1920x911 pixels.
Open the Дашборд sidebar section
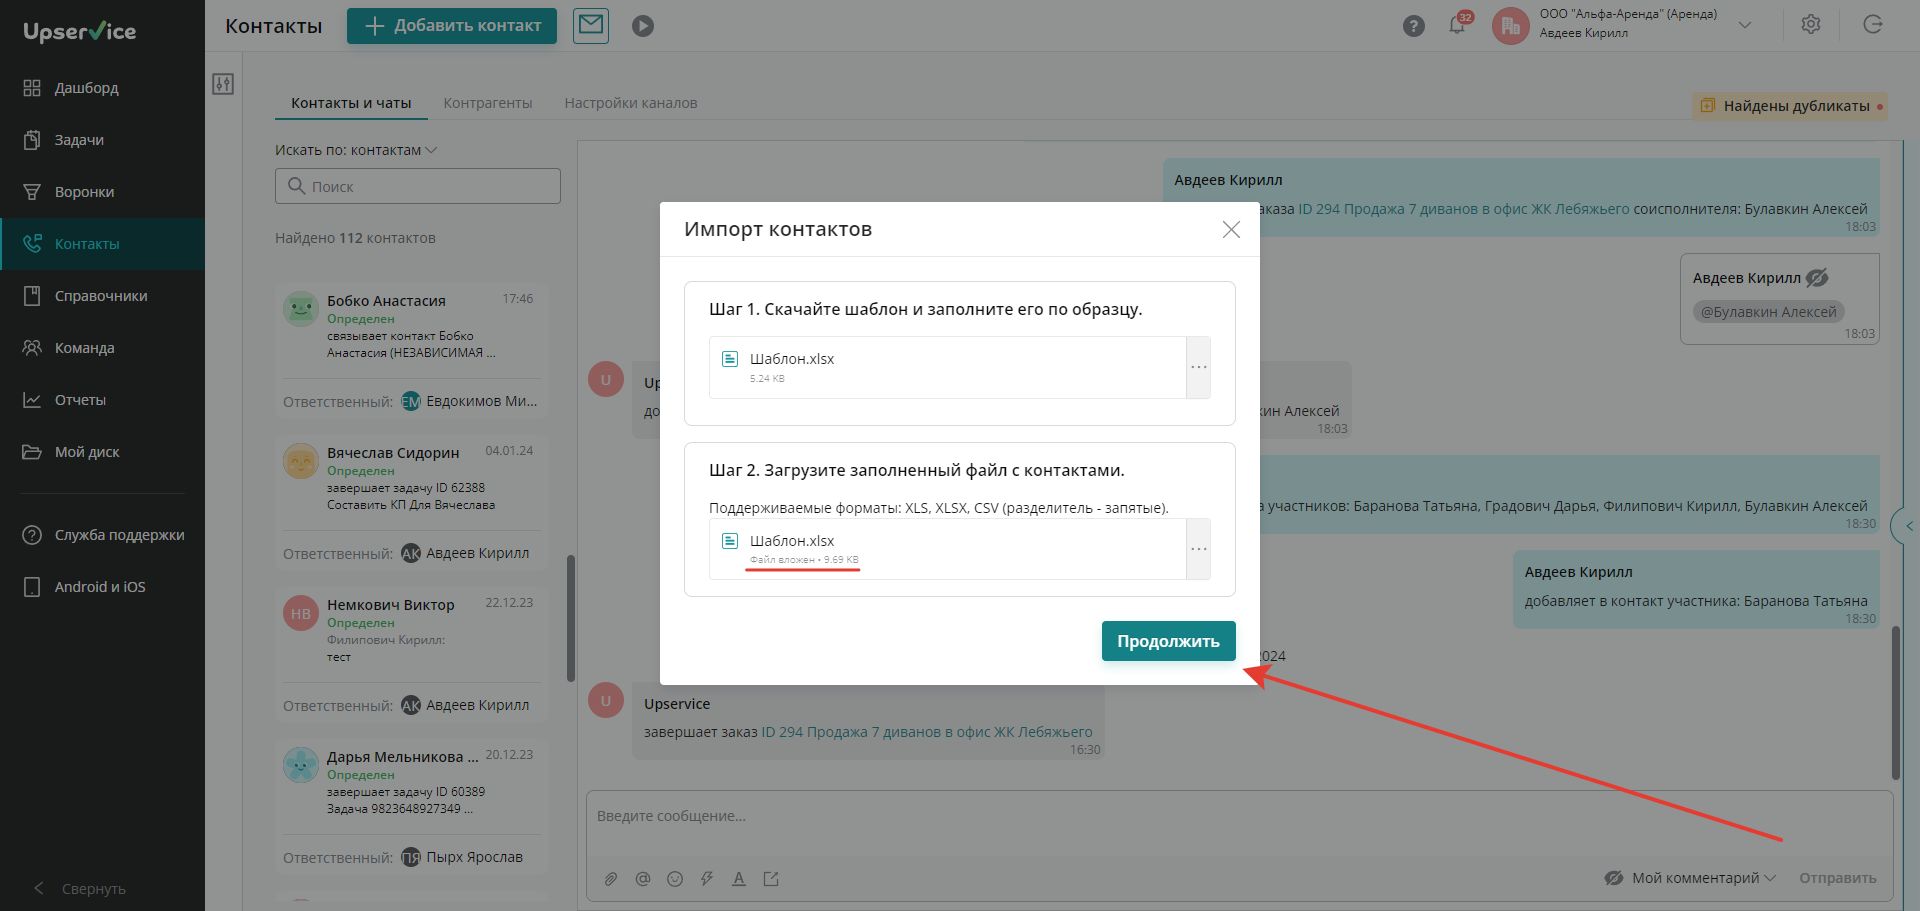(x=102, y=88)
